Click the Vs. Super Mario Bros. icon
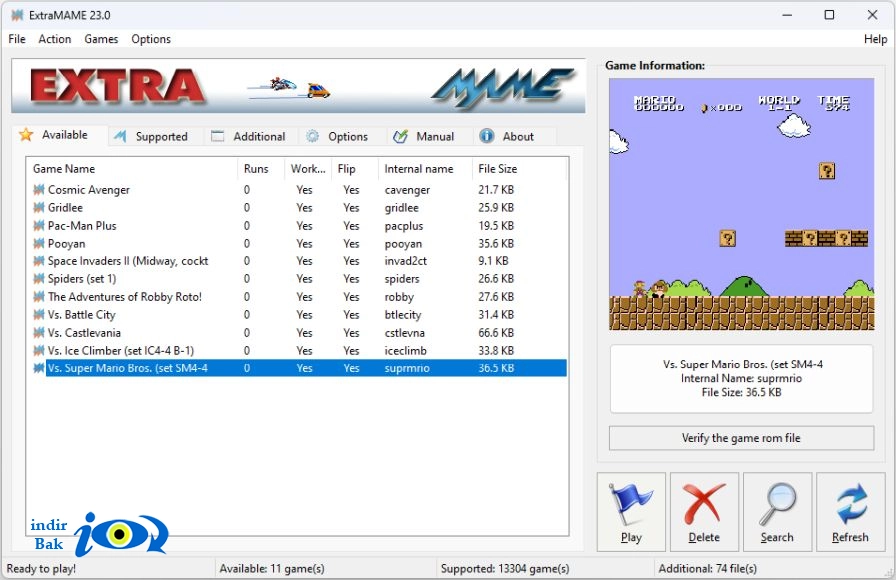896x580 pixels. coord(39,368)
